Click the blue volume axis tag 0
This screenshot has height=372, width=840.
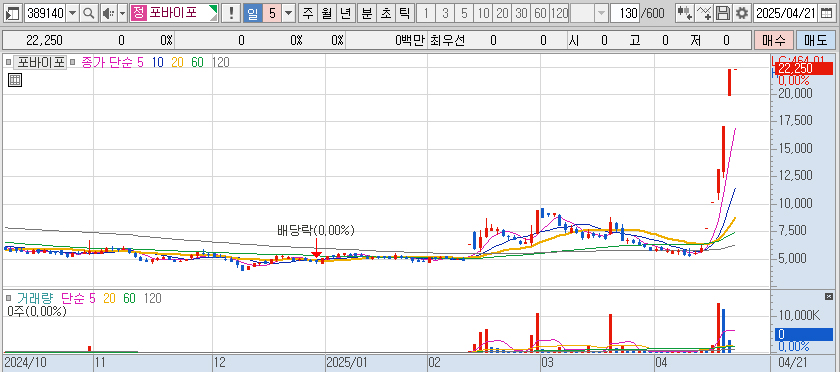pyautogui.click(x=804, y=334)
